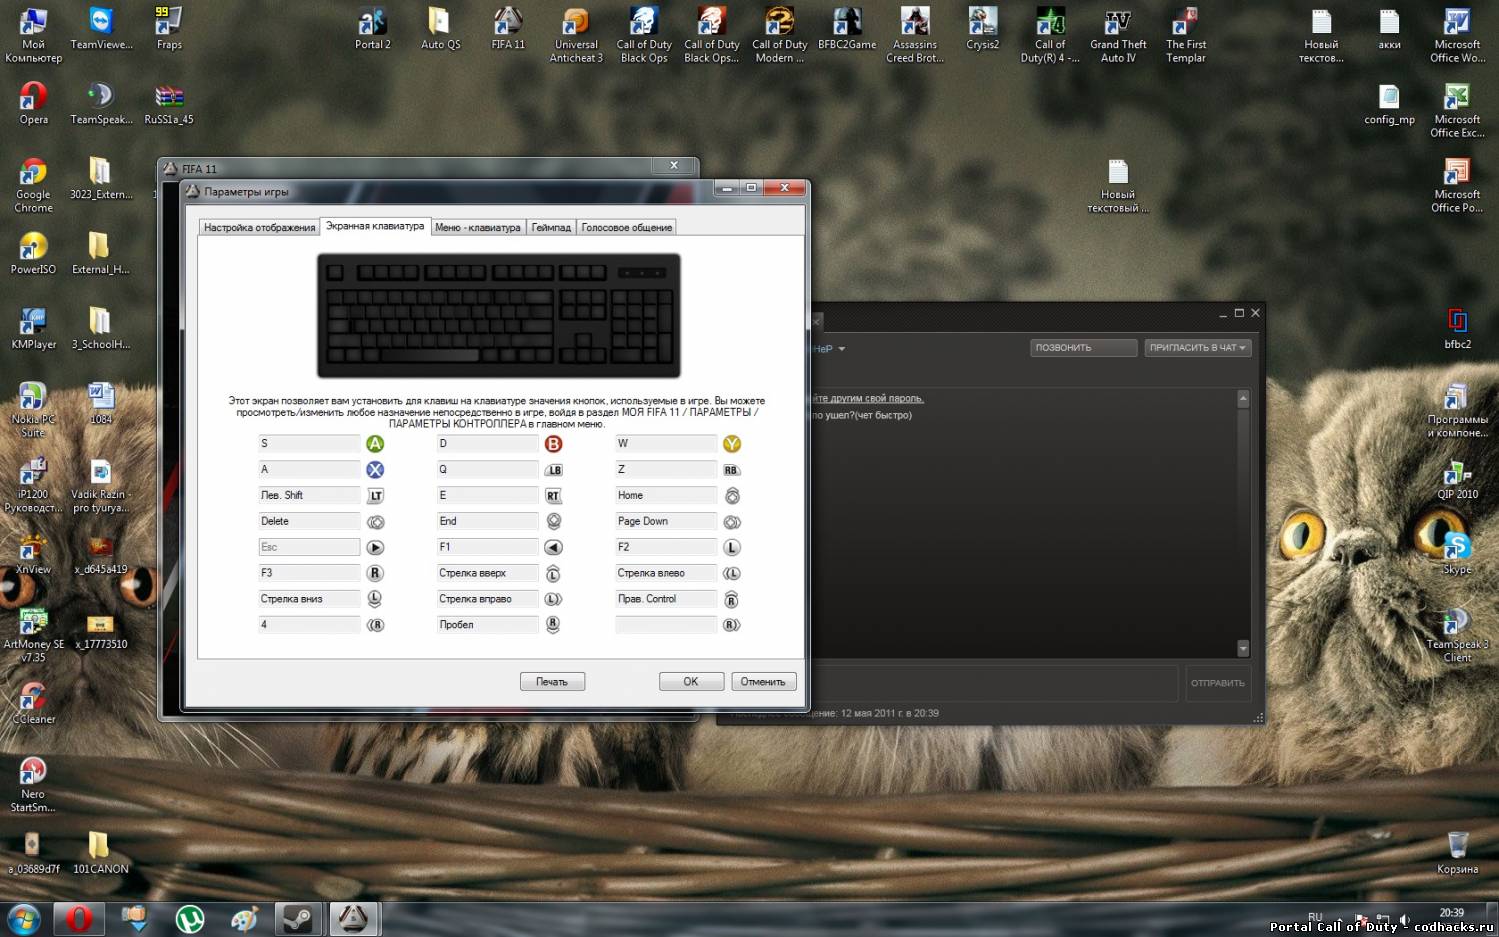The image size is (1499, 937).
Task: Click the key field containing Page Down
Action: coord(666,522)
